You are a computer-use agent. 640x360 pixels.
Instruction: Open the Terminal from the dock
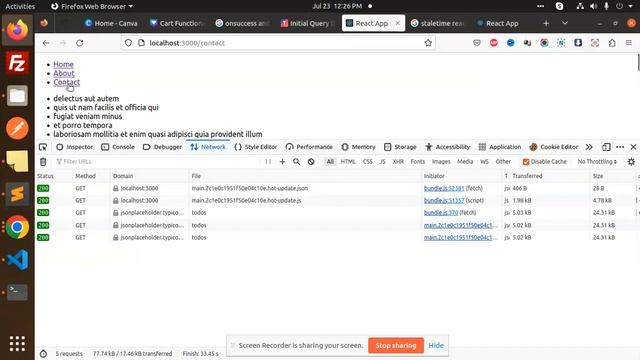tap(17, 292)
